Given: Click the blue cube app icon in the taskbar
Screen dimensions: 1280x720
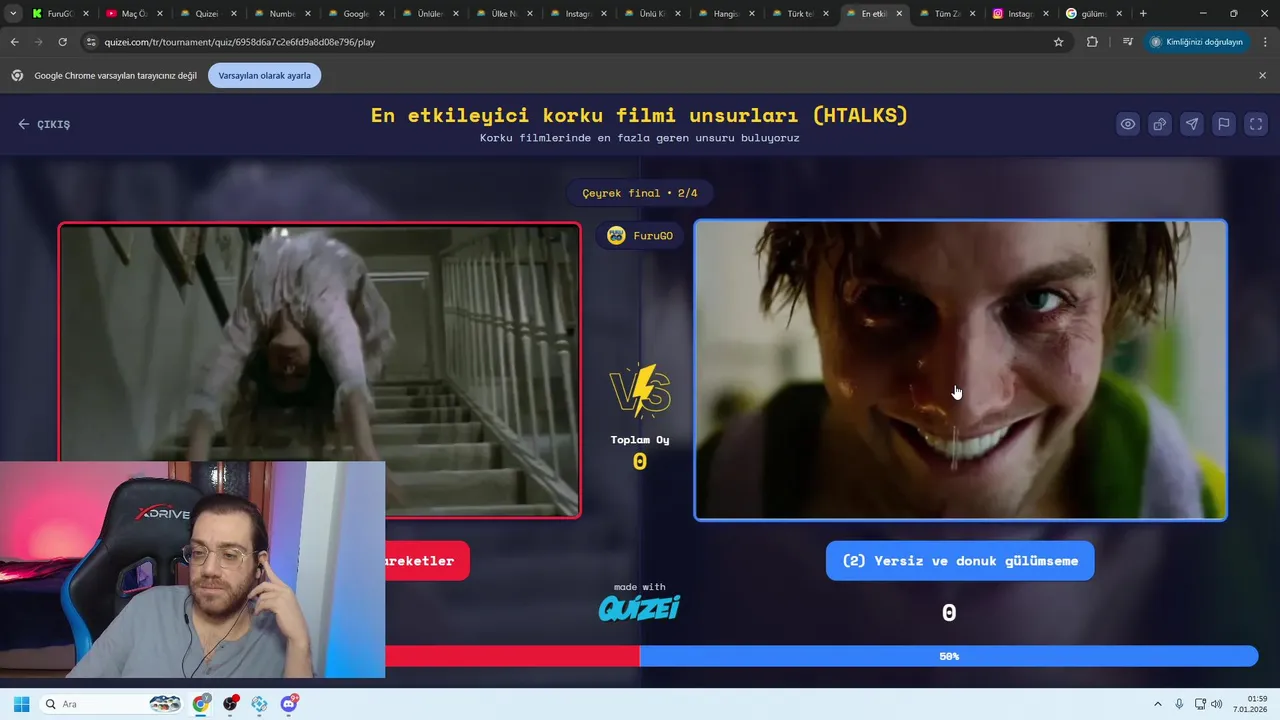Looking at the screenshot, I should 260,704.
